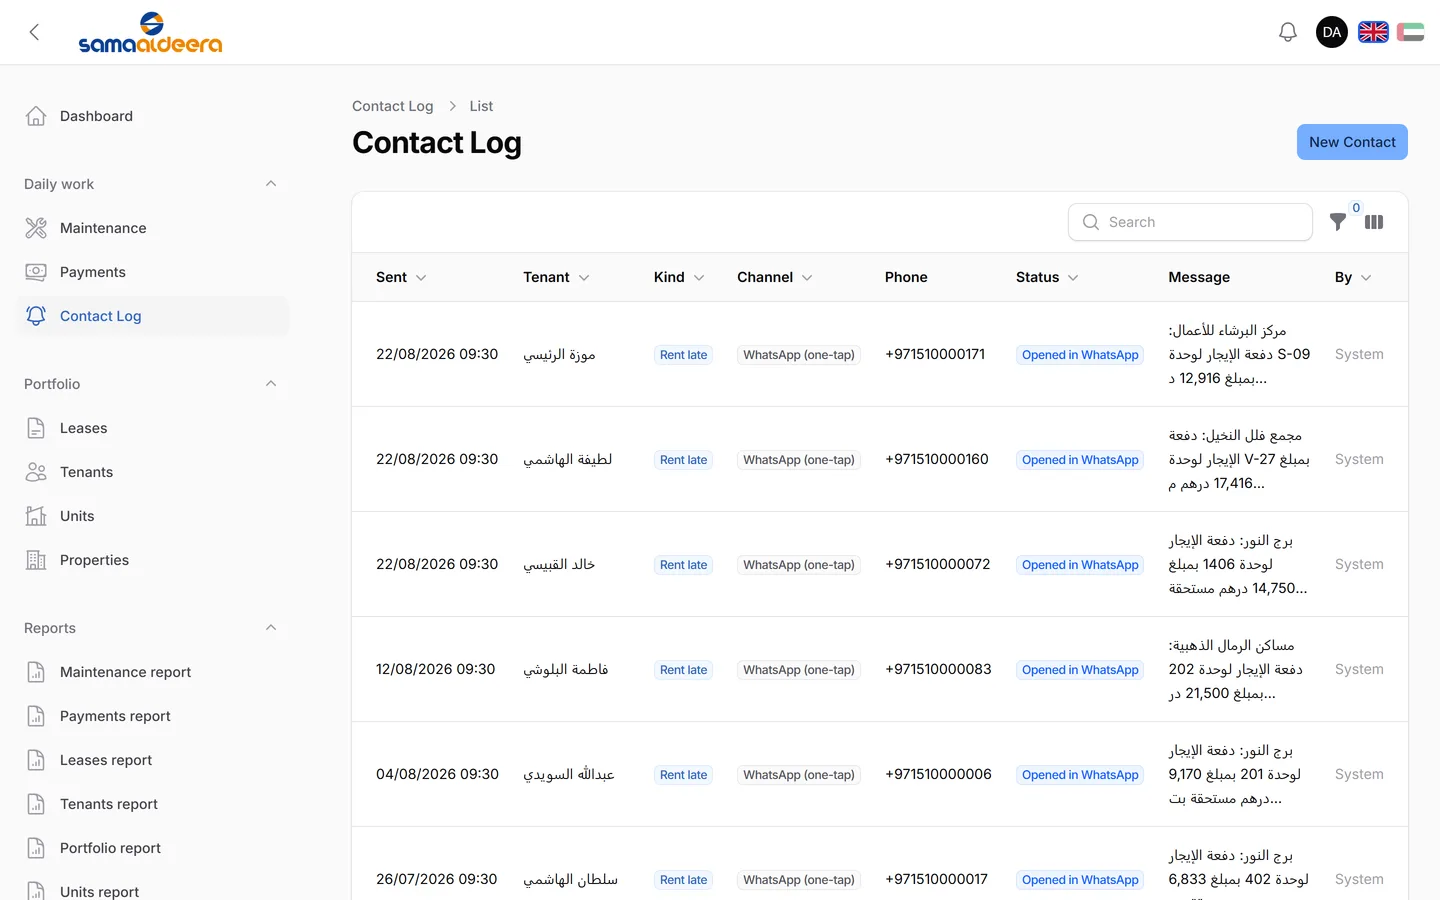
Task: Collapse the Reports section
Action: point(271,628)
